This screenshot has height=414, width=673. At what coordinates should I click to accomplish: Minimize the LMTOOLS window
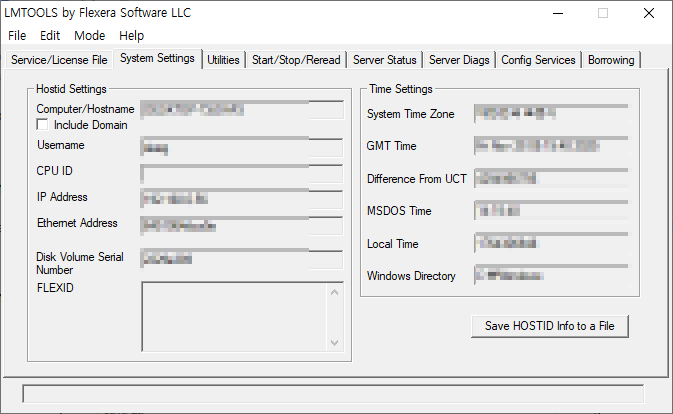tap(558, 13)
